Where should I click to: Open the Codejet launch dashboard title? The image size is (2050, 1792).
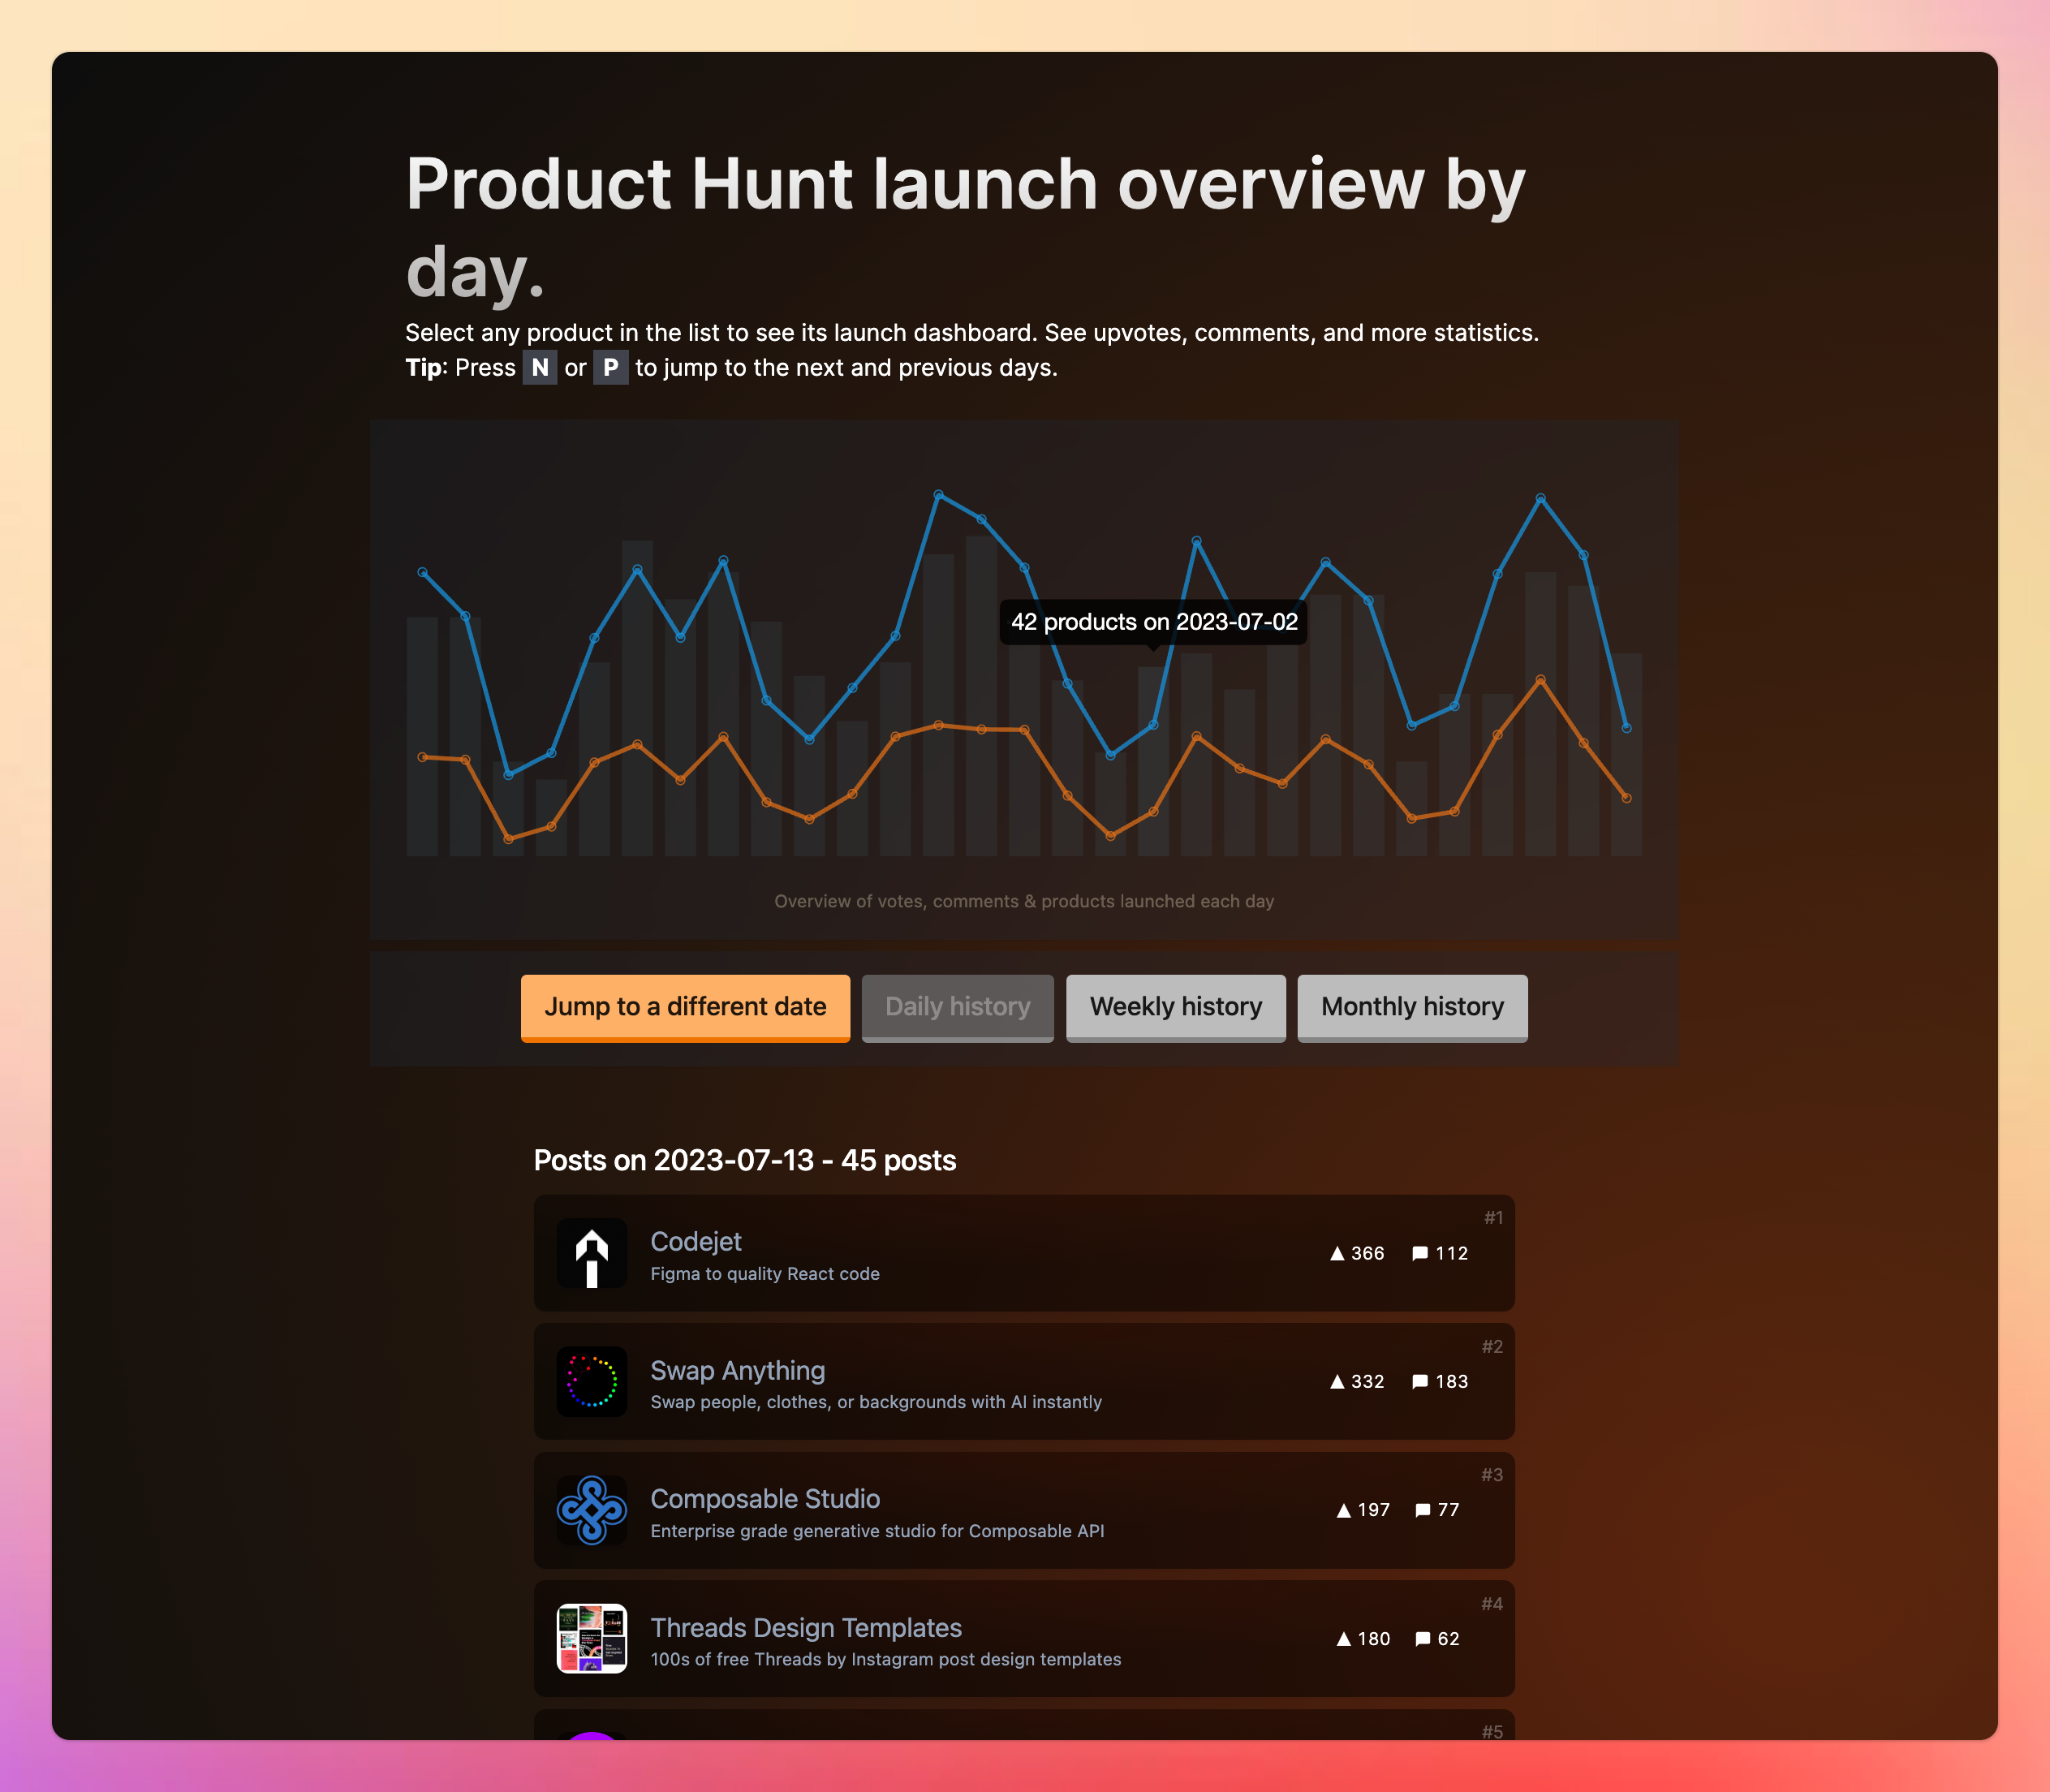(x=696, y=1242)
